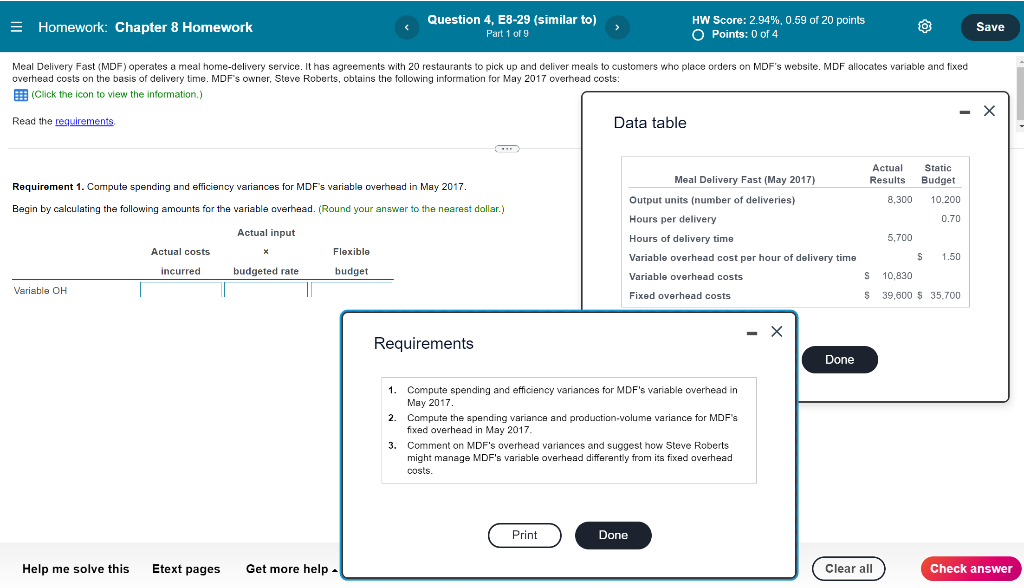This screenshot has height=588, width=1024.
Task: Select the 39,600 fixed overhead actual
Action: click(x=897, y=295)
